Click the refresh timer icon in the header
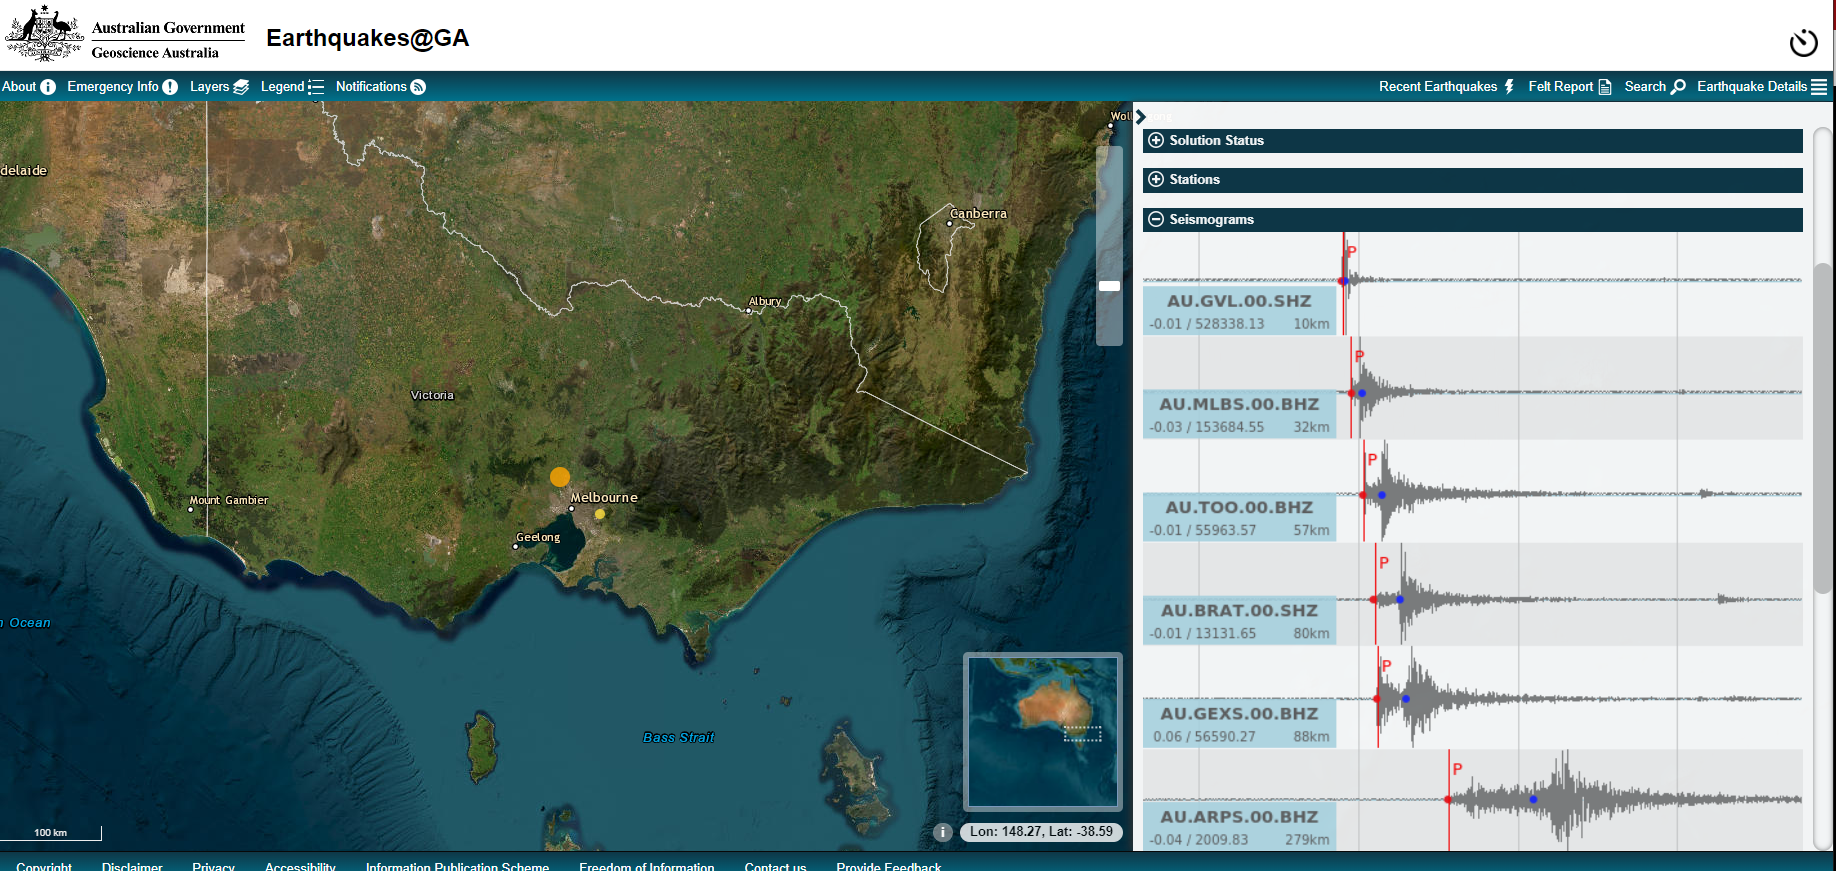Viewport: 1836px width, 871px height. click(1803, 42)
